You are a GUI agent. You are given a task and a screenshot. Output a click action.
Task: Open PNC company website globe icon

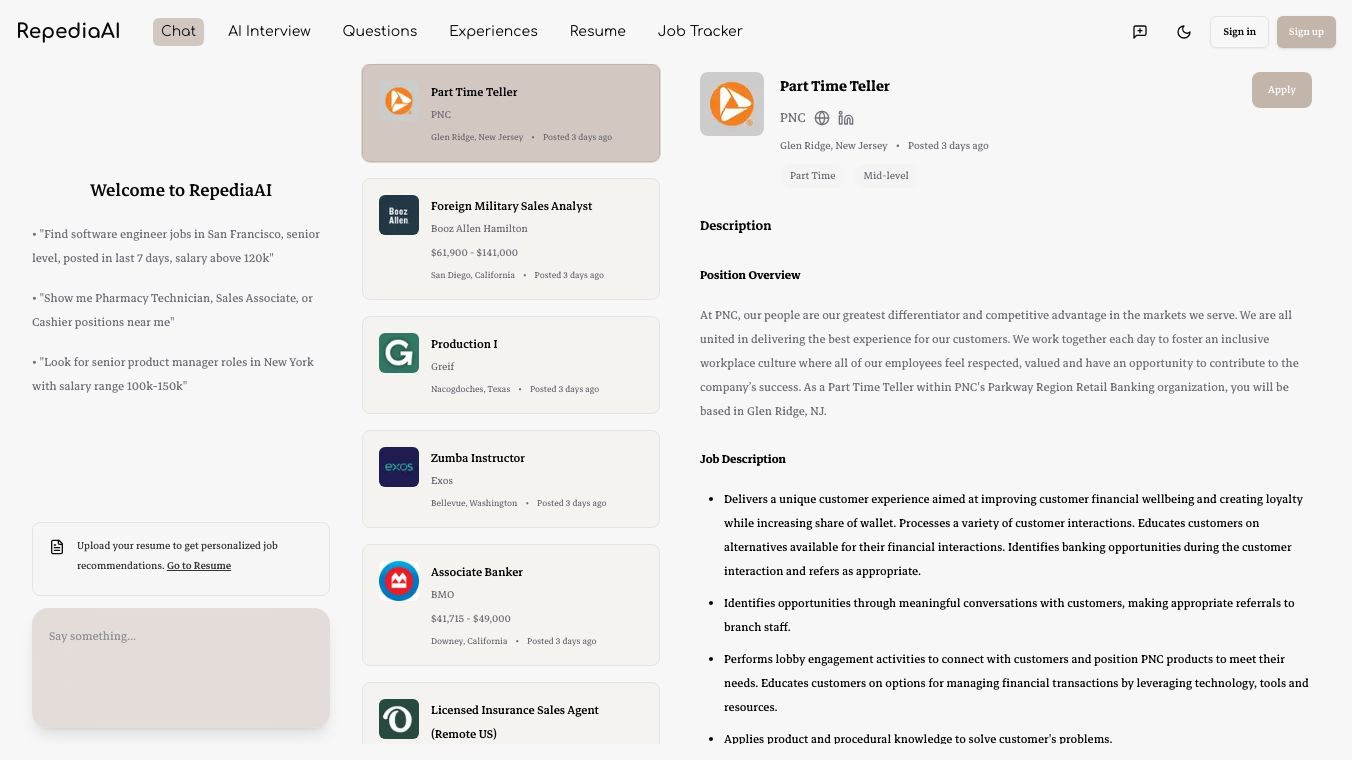click(822, 118)
